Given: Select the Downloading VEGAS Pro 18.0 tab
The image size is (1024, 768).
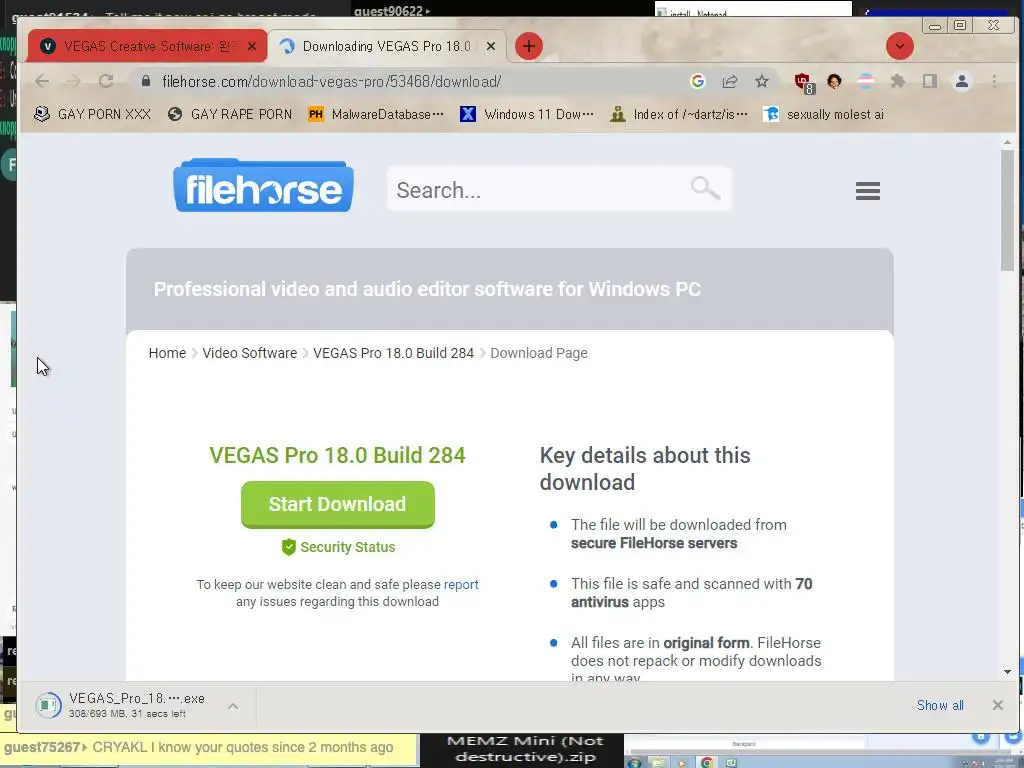Looking at the screenshot, I should point(386,46).
